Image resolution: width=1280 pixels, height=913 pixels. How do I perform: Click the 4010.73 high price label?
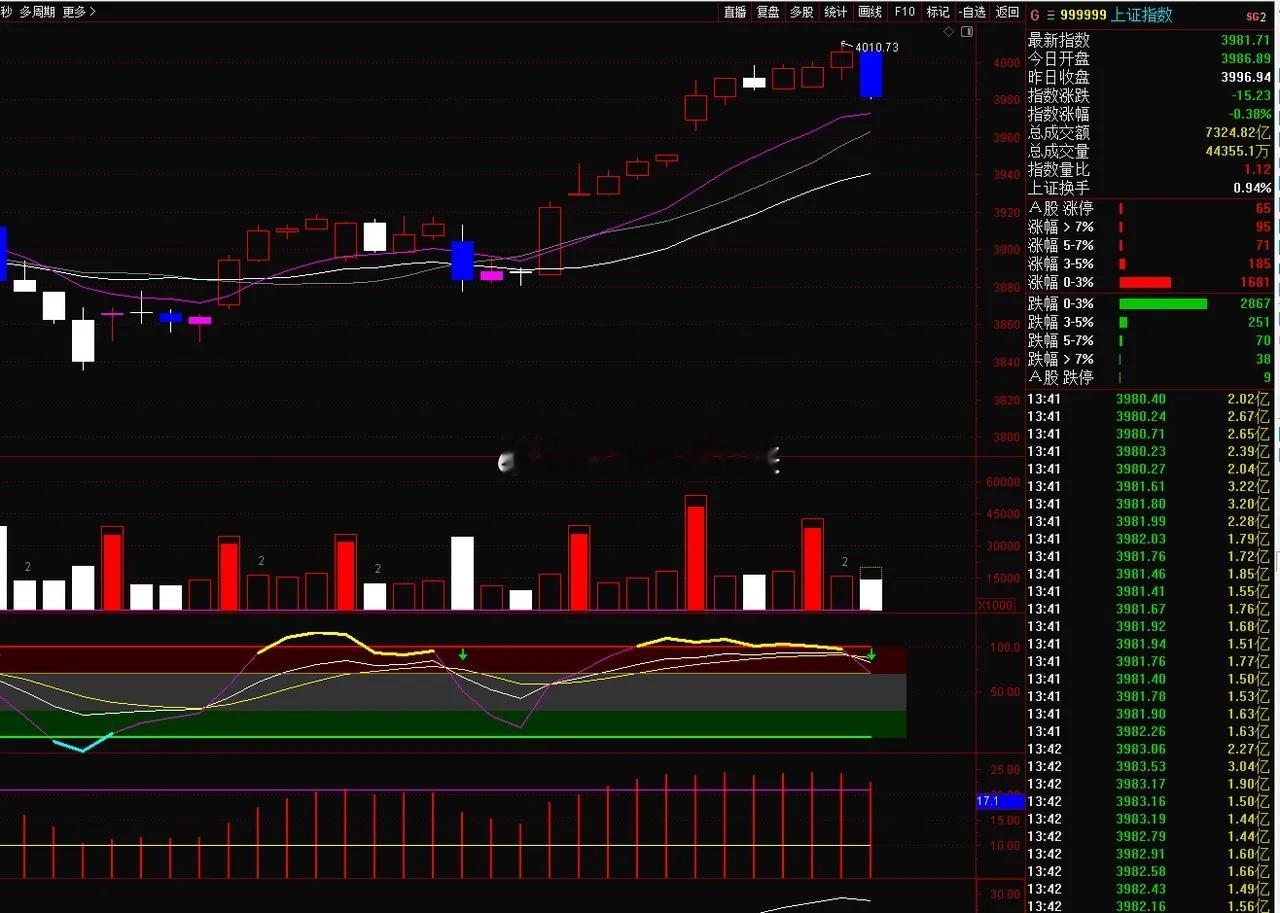[877, 47]
